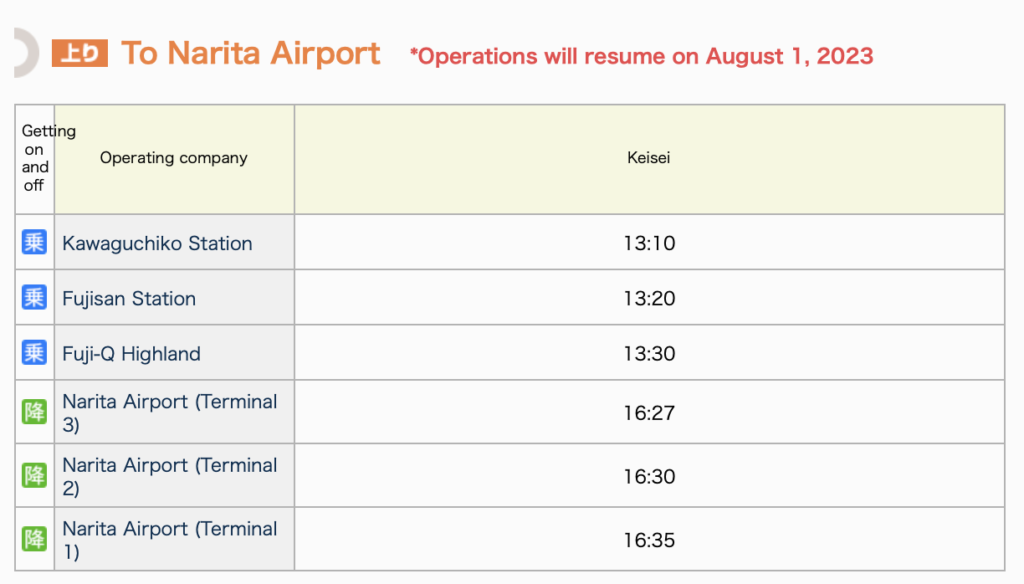1024x584 pixels.
Task: Click boarding icon beside Fujisan Station
Action: (34, 297)
